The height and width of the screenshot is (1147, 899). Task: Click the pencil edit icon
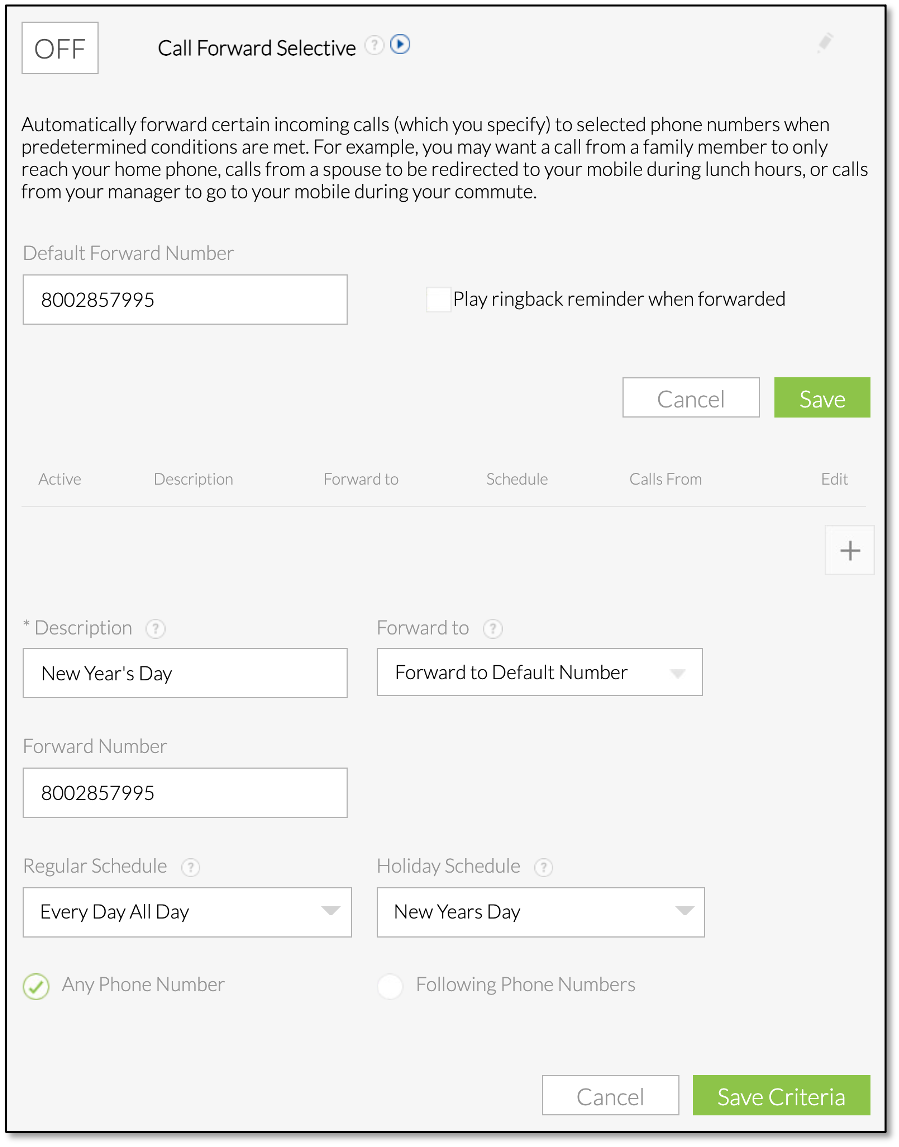(825, 42)
